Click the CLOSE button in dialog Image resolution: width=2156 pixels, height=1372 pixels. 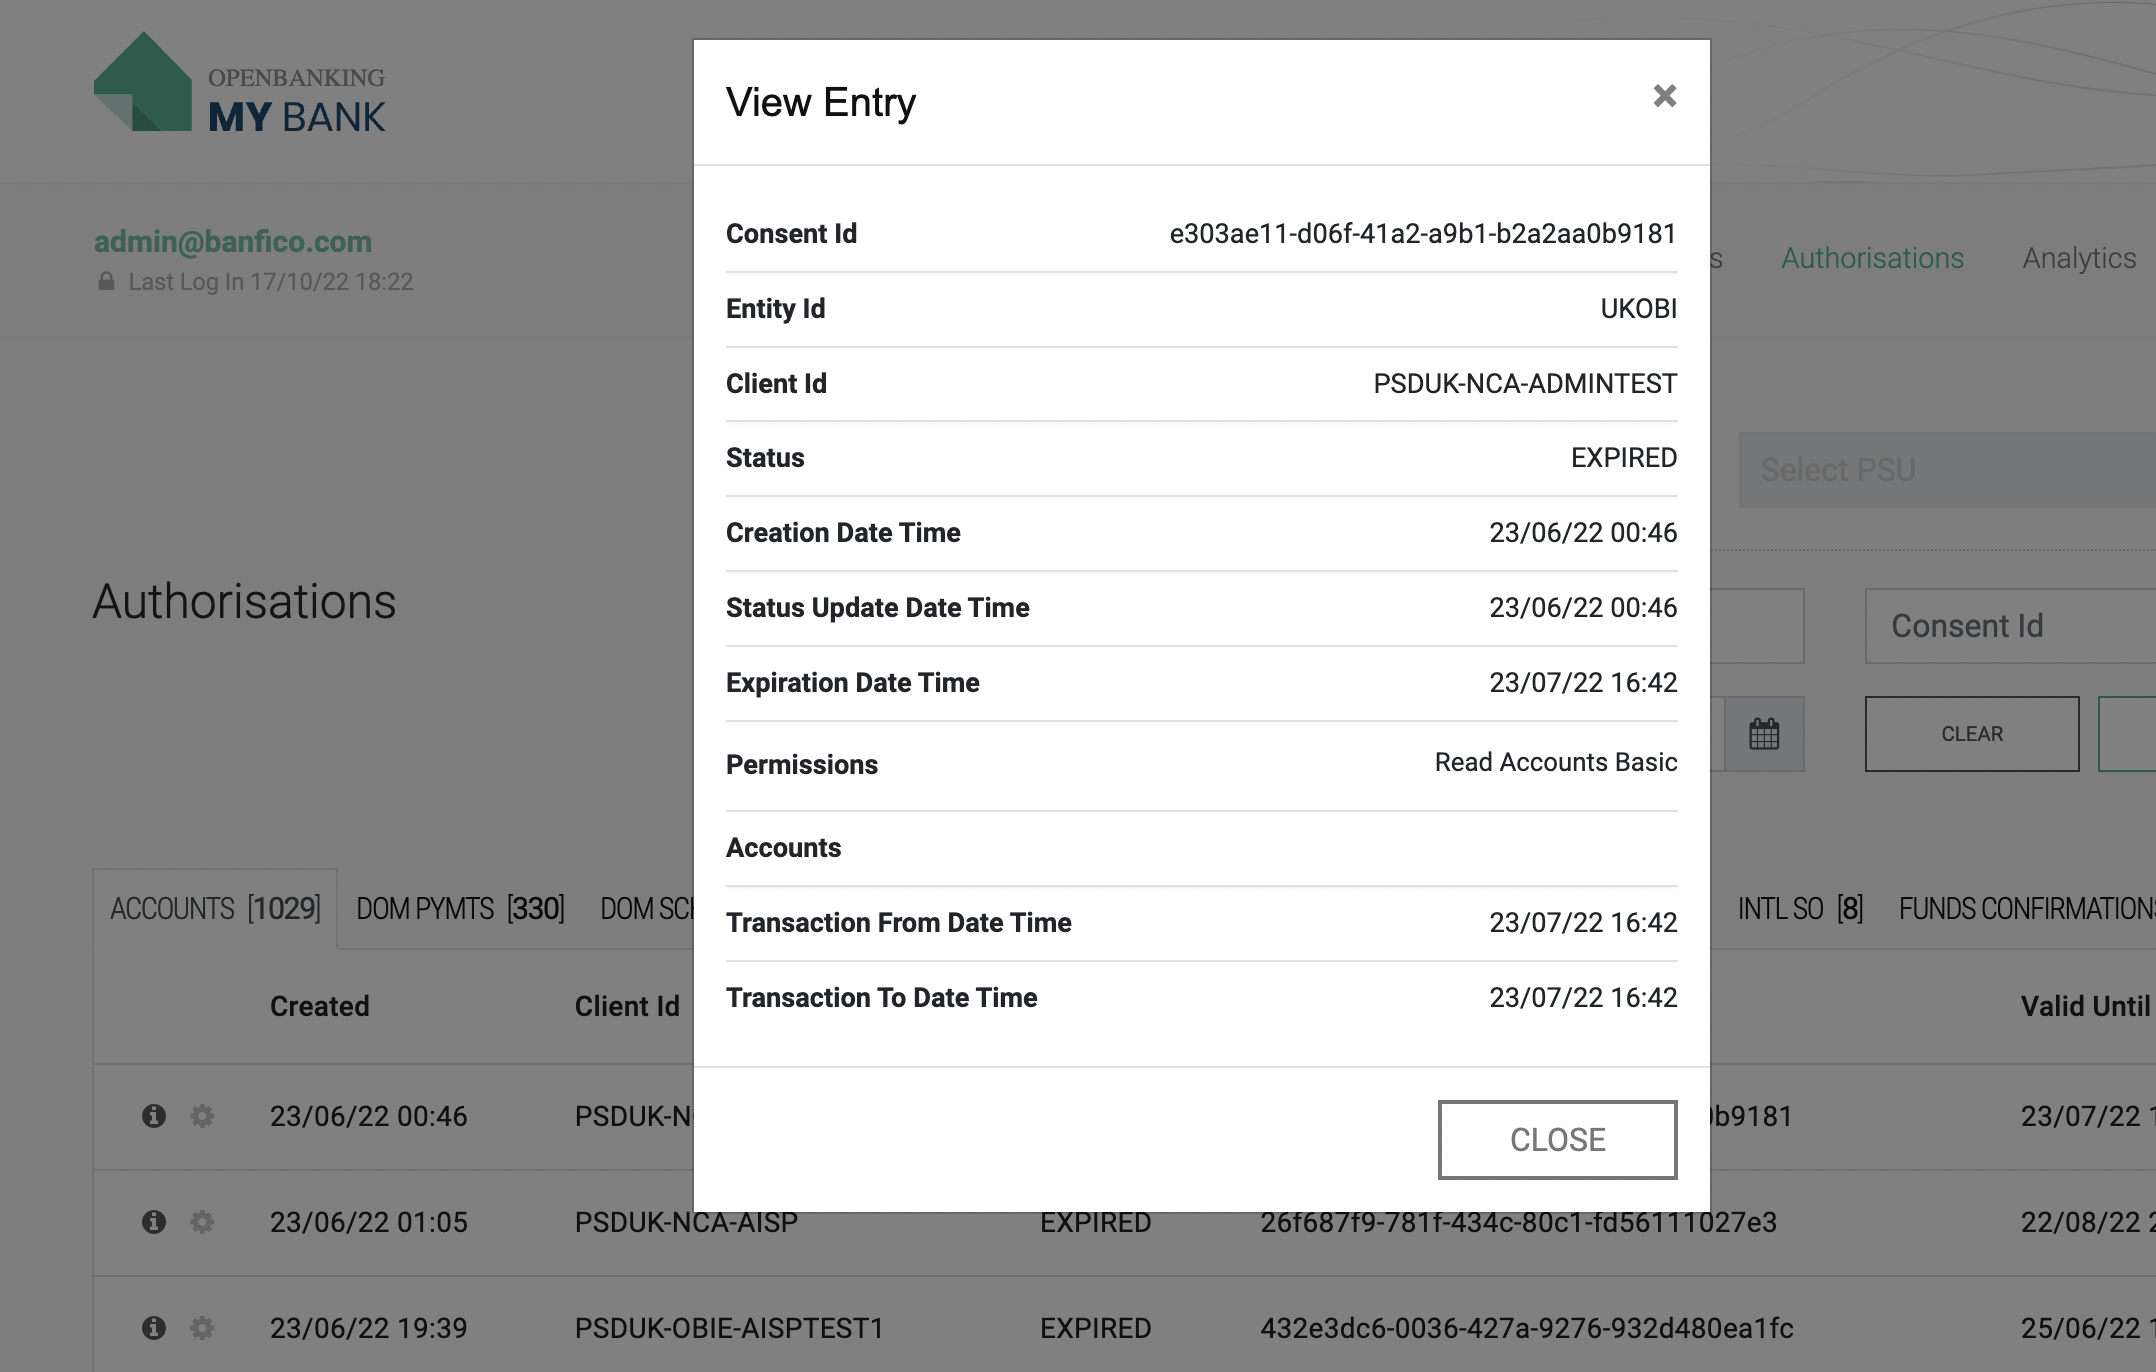tap(1556, 1139)
